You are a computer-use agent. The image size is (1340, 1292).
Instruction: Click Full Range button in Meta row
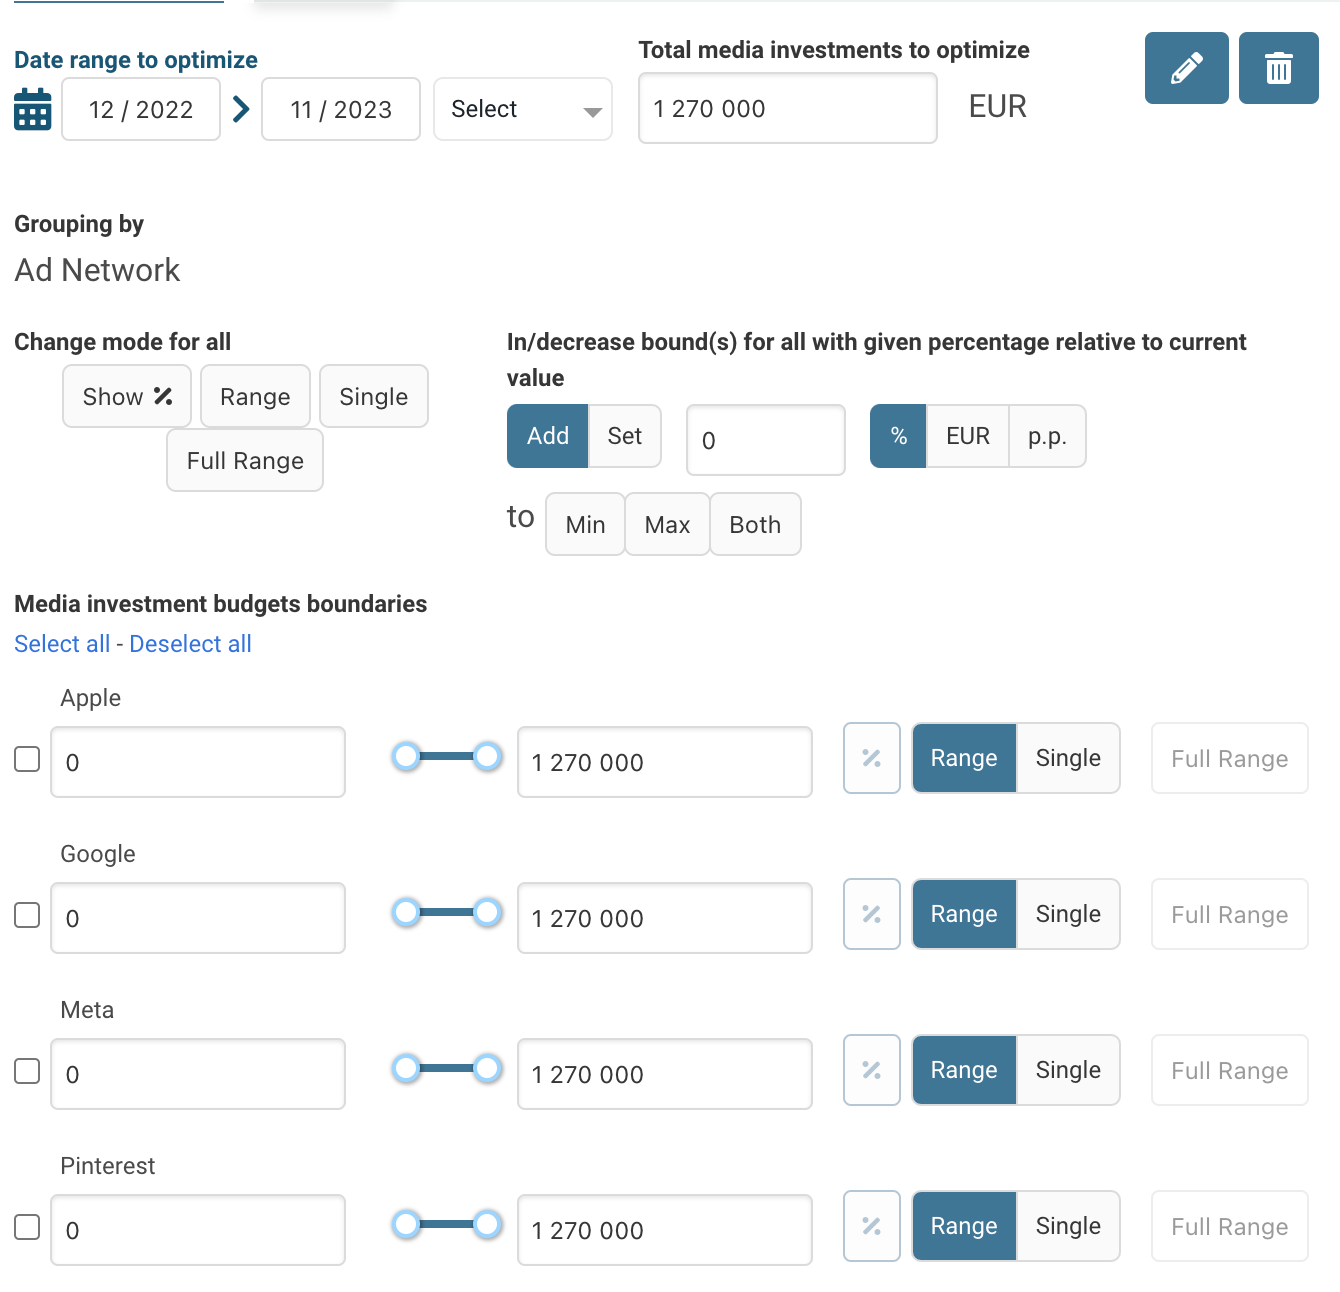1230,1070
